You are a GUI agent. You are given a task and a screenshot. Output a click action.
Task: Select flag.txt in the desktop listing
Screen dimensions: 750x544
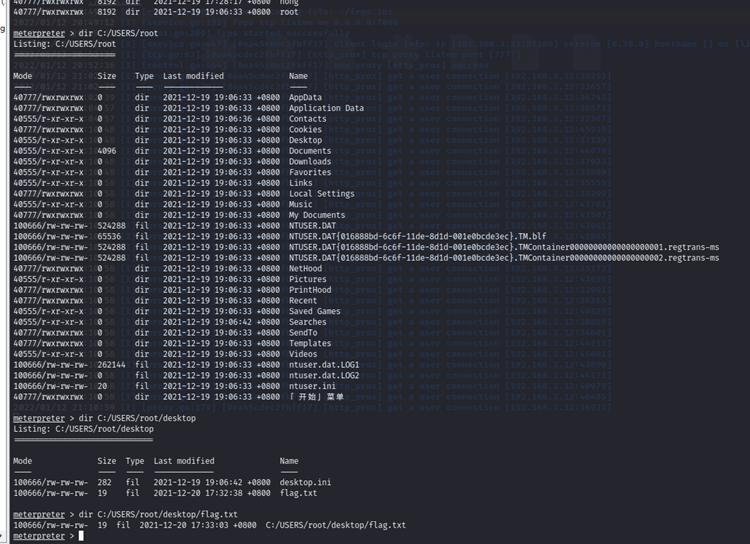pyautogui.click(x=298, y=493)
